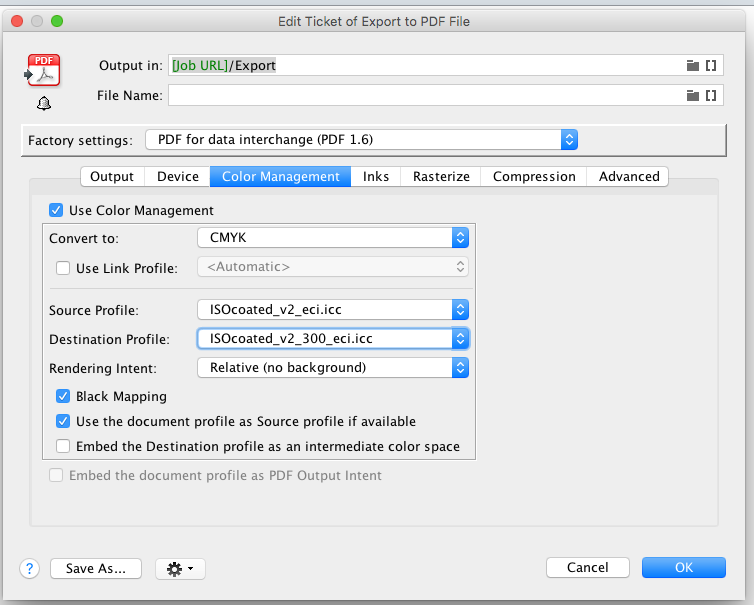Screen dimensions: 754x605
Task: Insert variable brackets in Output in field
Action: (711, 65)
